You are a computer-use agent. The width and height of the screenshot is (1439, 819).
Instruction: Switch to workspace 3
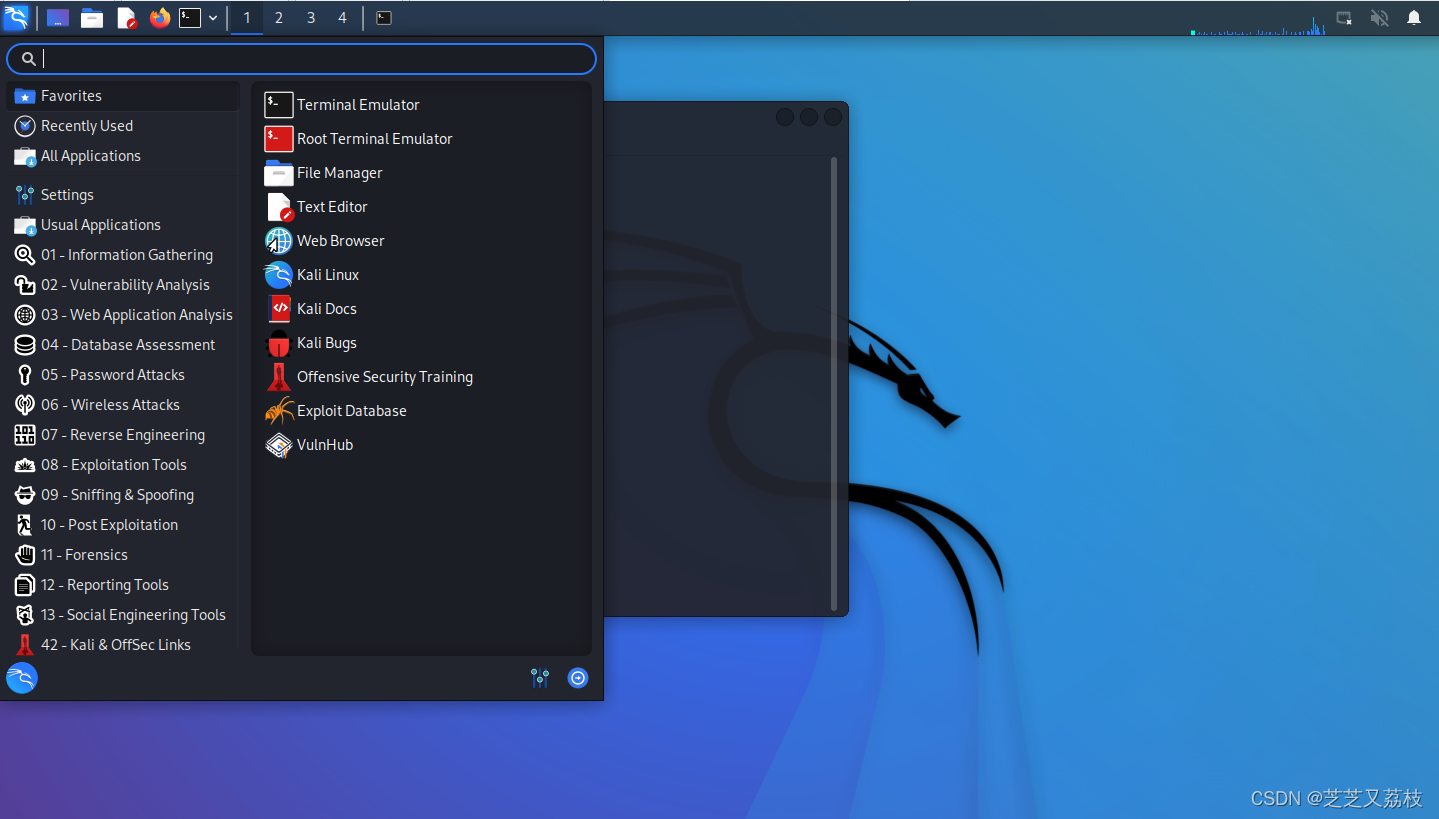click(x=311, y=18)
